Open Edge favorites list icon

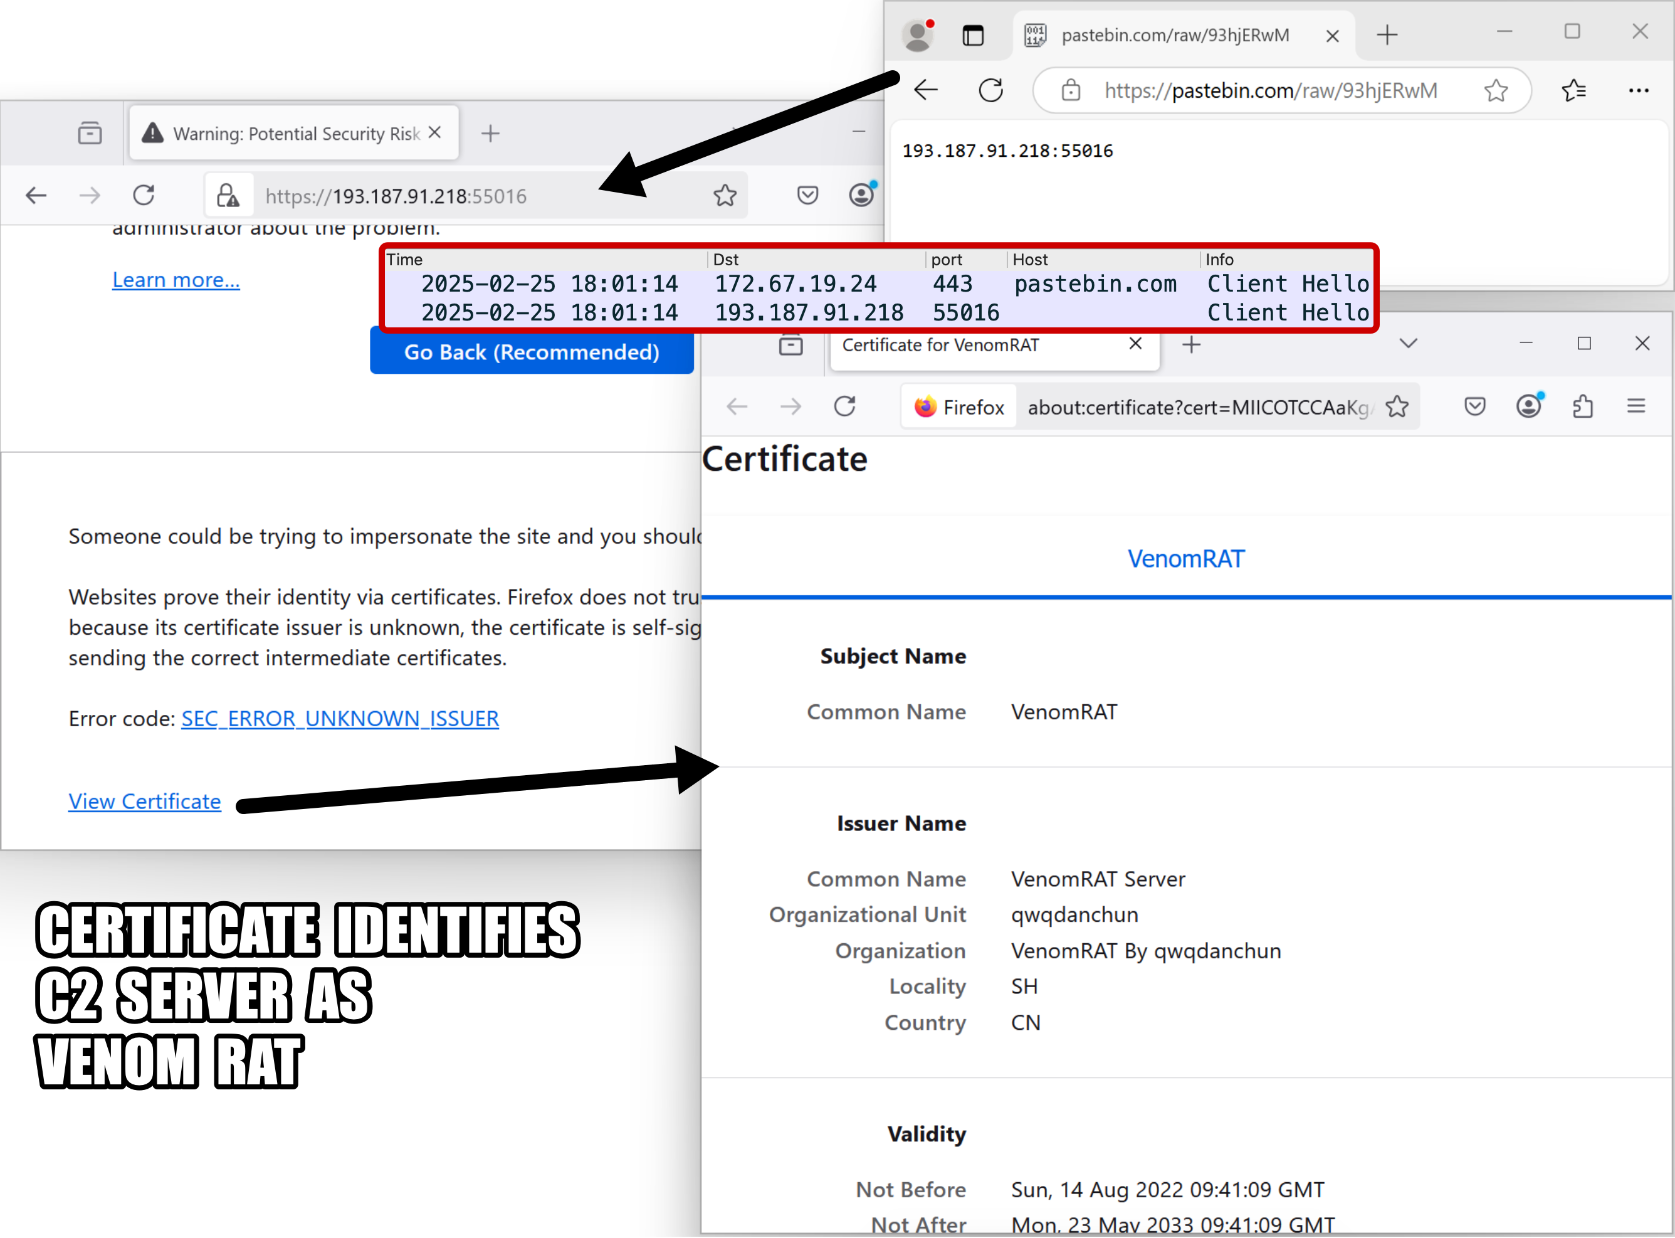click(1574, 91)
